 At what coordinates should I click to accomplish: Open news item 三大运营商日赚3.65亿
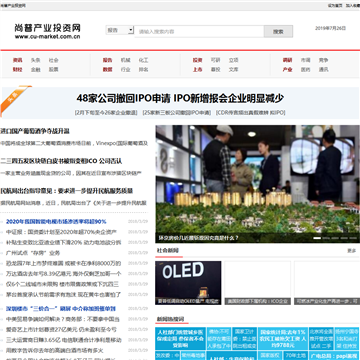tap(64, 340)
